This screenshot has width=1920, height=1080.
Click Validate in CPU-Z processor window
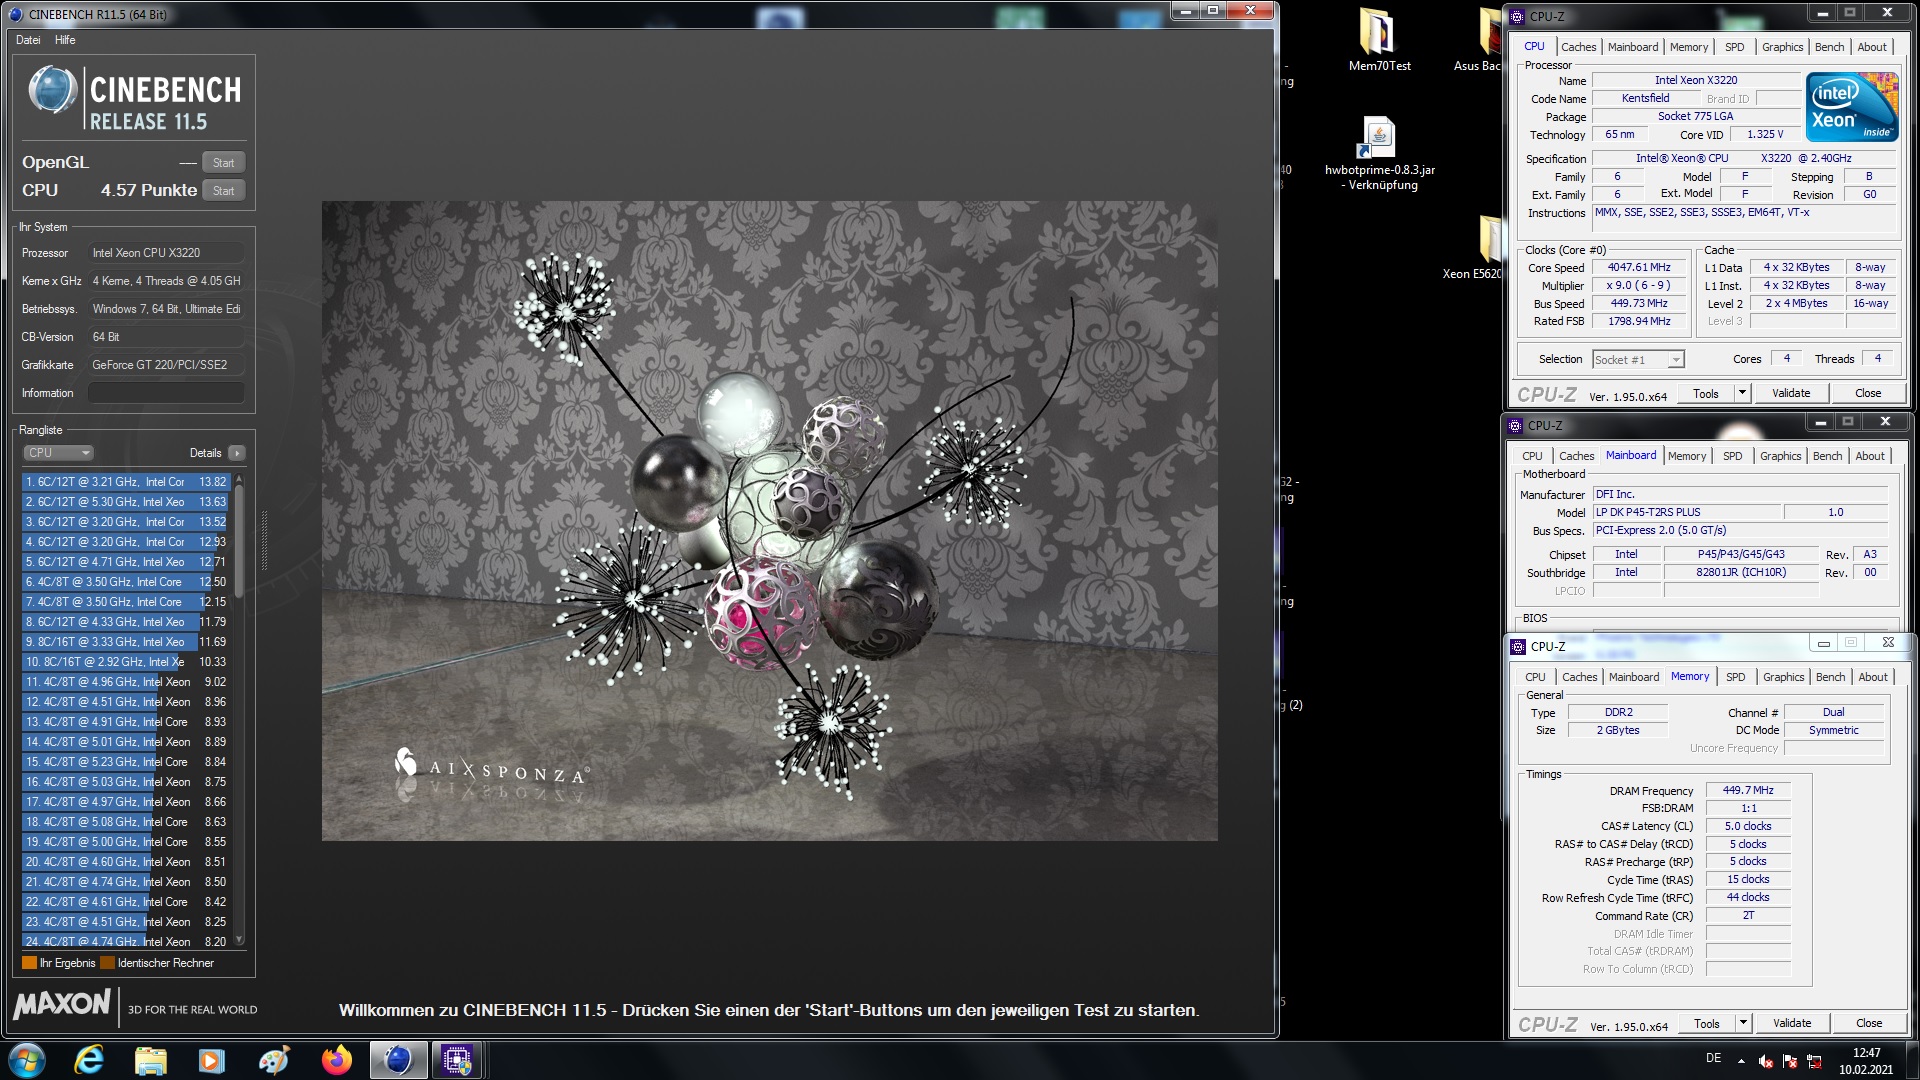[1790, 394]
